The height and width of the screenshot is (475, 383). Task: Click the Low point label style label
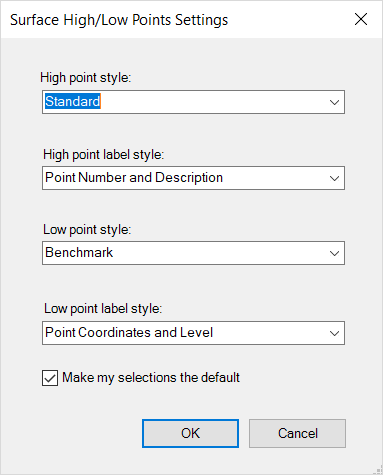tap(103, 309)
